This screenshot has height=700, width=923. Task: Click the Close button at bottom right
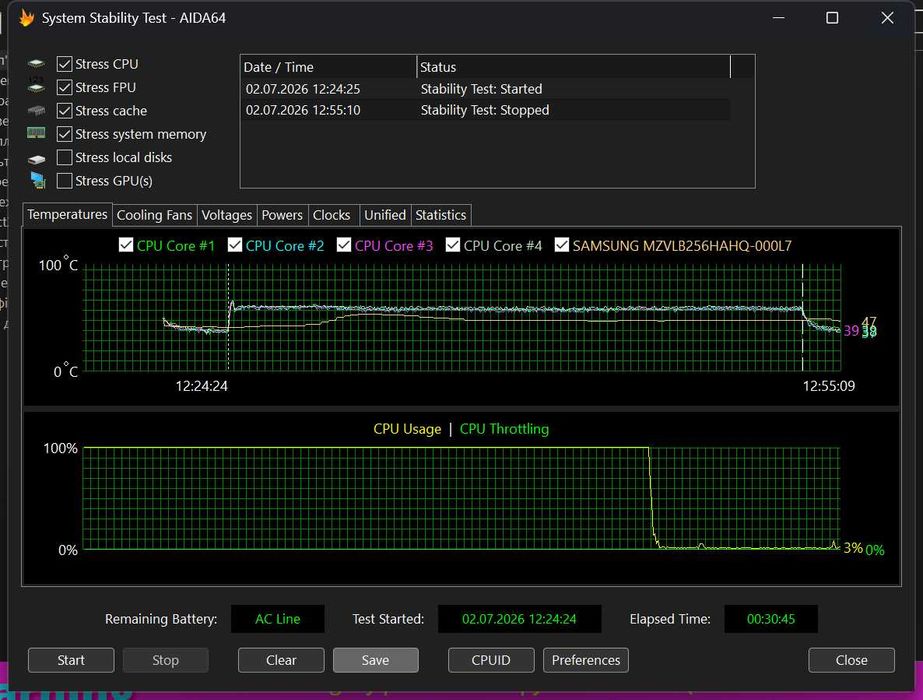coord(851,660)
